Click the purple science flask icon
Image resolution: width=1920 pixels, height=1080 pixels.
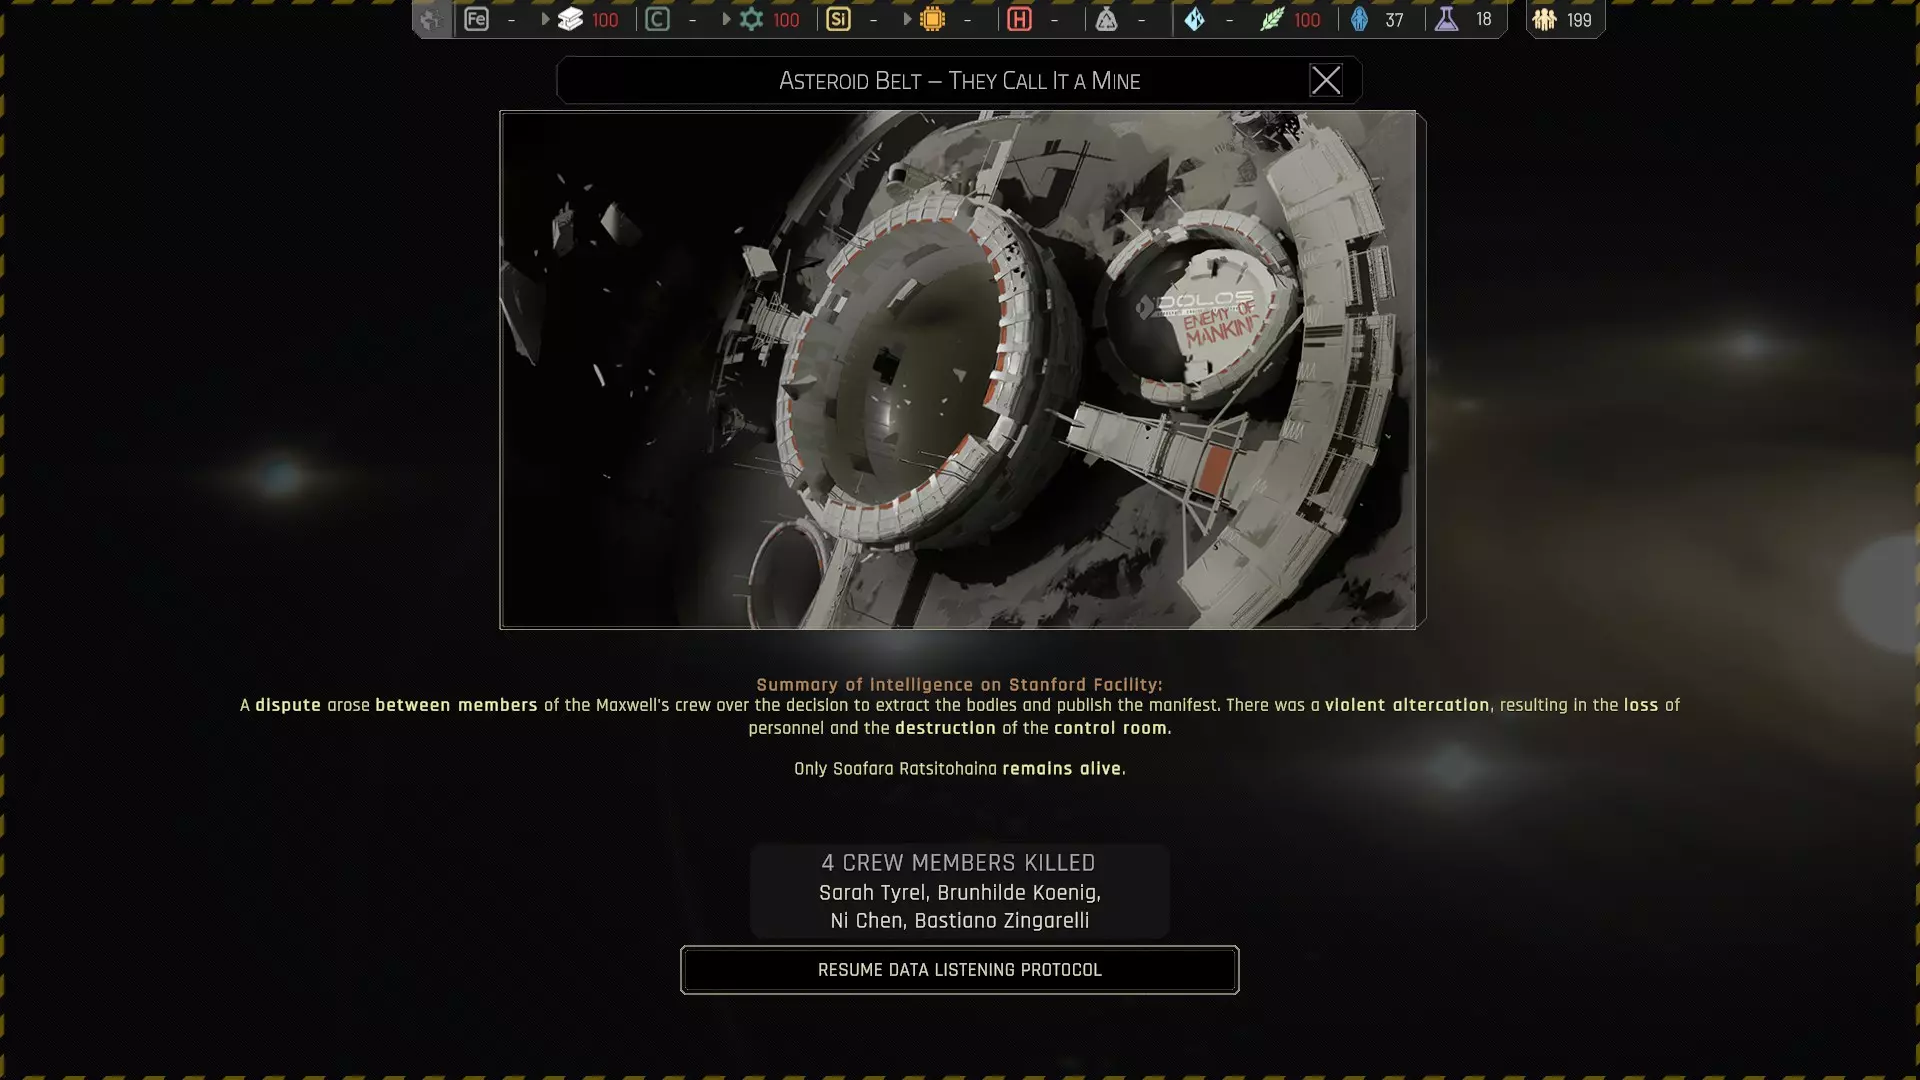pos(1446,19)
